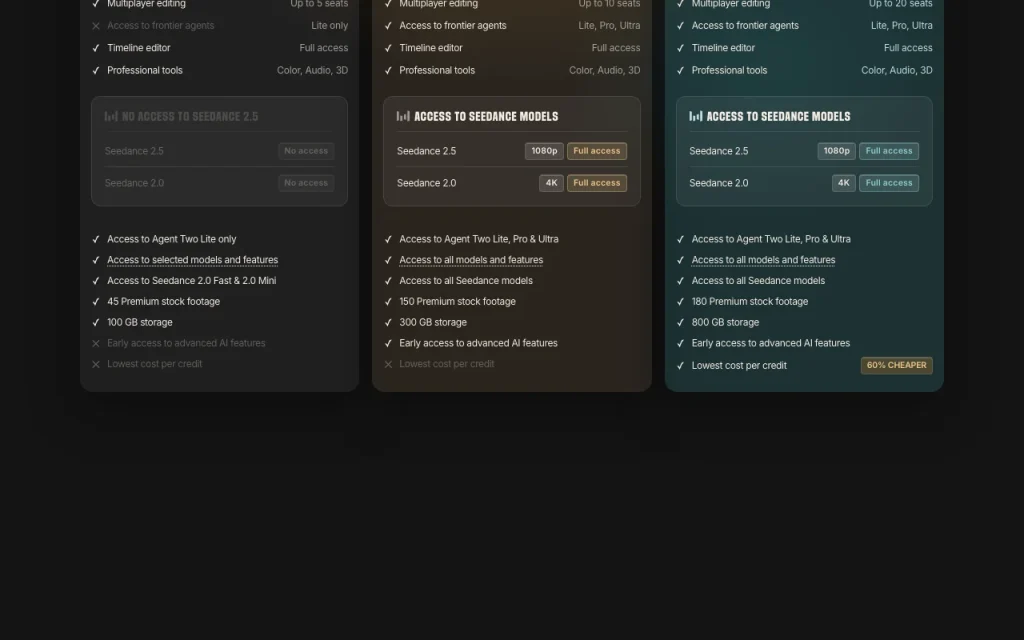Click teal "Full access" badge on Seedance 2.5 row
This screenshot has height=640, width=1024.
pos(889,151)
